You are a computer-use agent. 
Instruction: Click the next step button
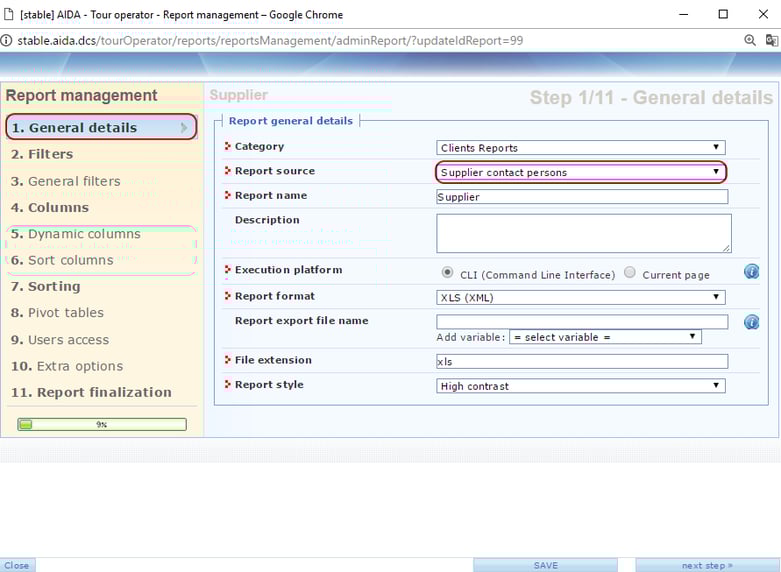tap(707, 565)
